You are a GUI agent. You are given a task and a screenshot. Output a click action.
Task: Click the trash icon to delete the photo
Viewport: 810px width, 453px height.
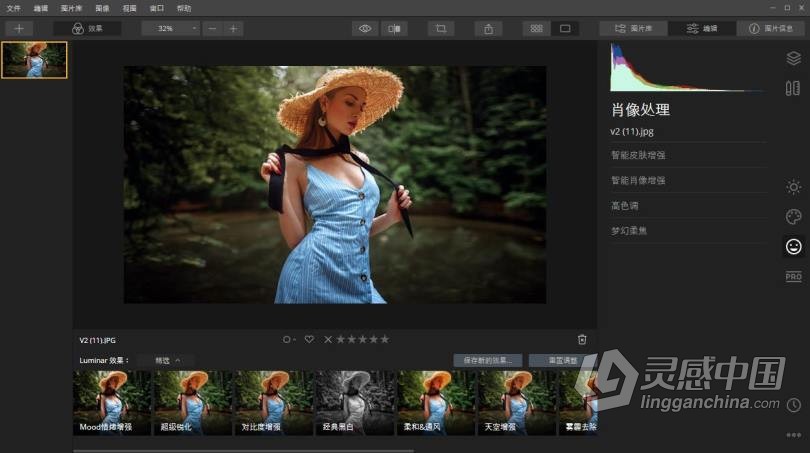582,339
